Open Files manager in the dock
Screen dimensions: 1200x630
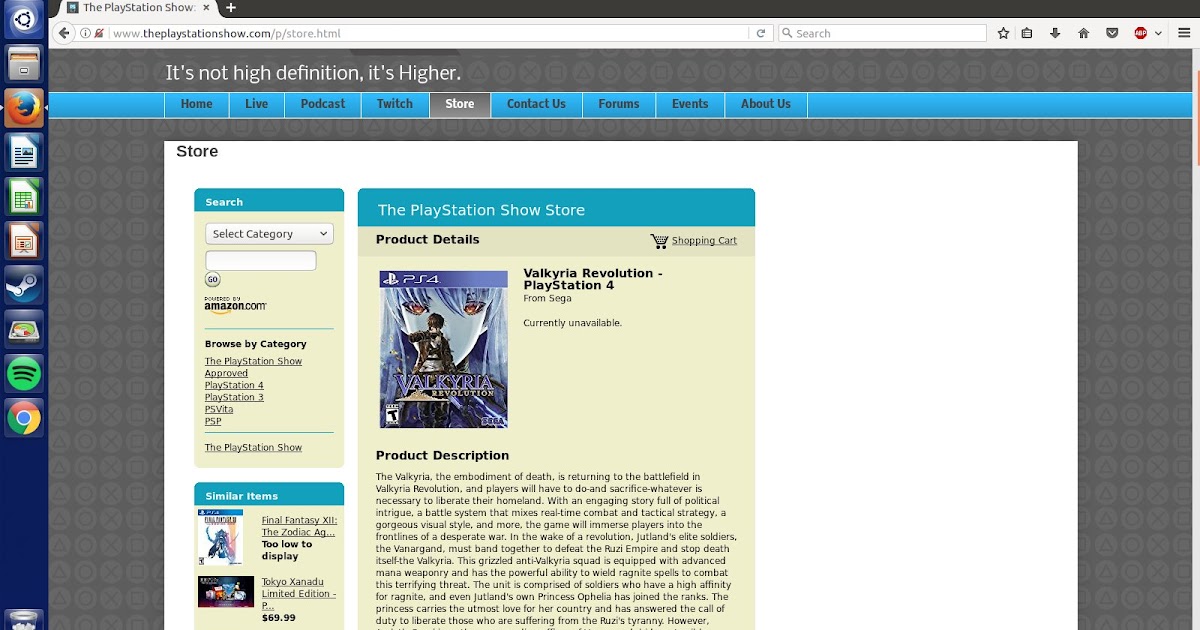point(24,63)
